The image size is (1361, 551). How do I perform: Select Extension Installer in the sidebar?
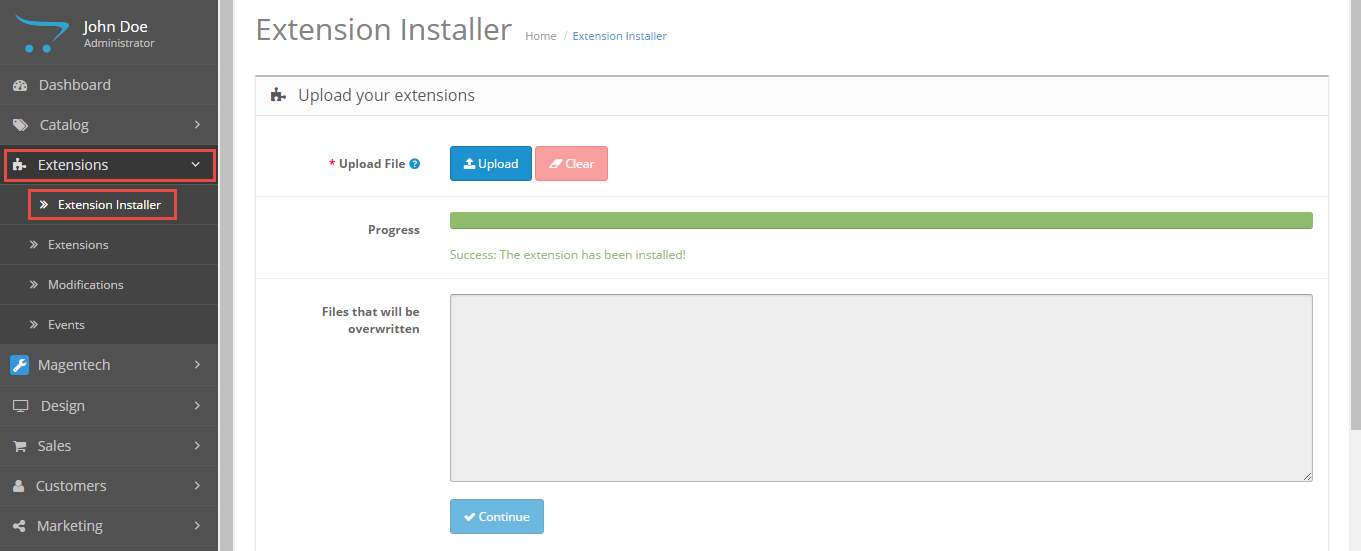tap(108, 205)
